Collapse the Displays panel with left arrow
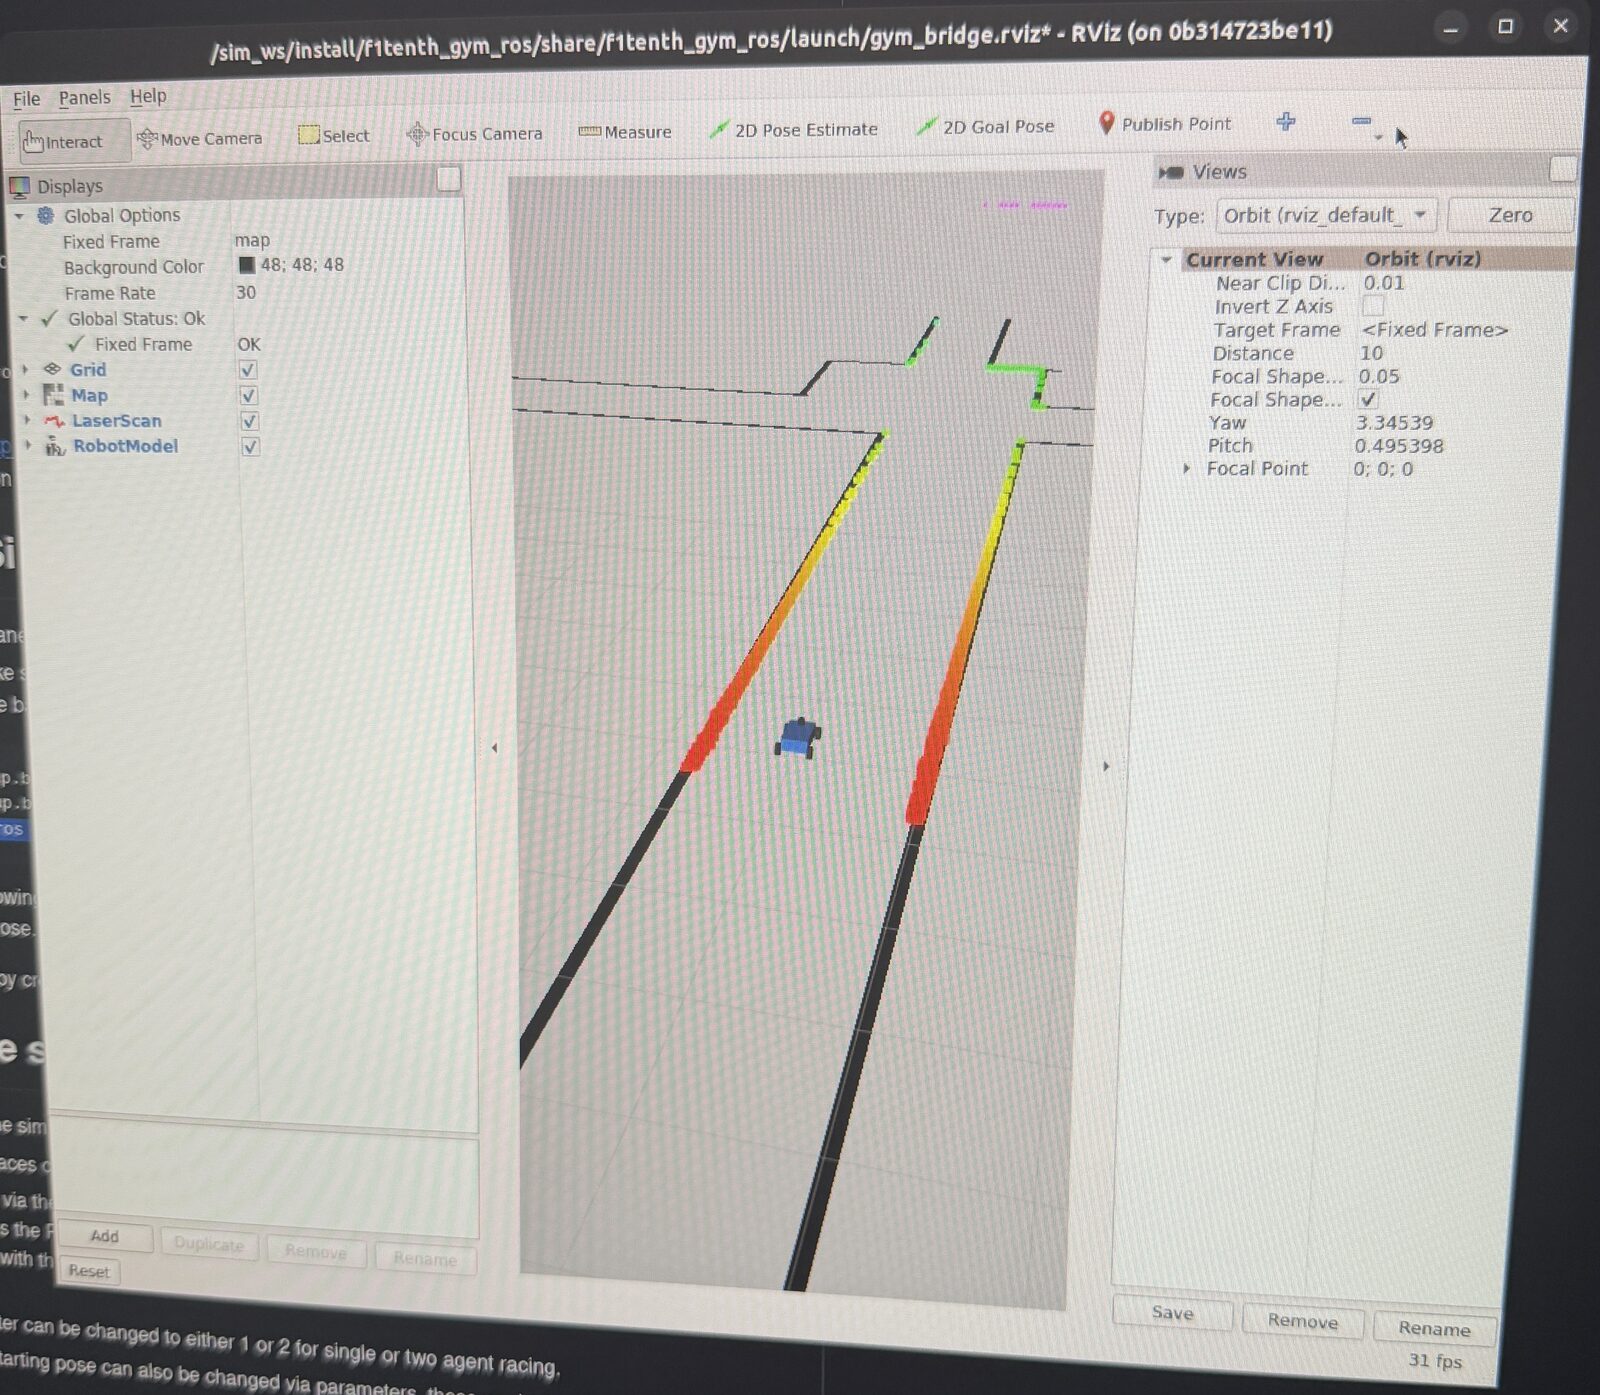Image resolution: width=1600 pixels, height=1395 pixels. pyautogui.click(x=494, y=747)
